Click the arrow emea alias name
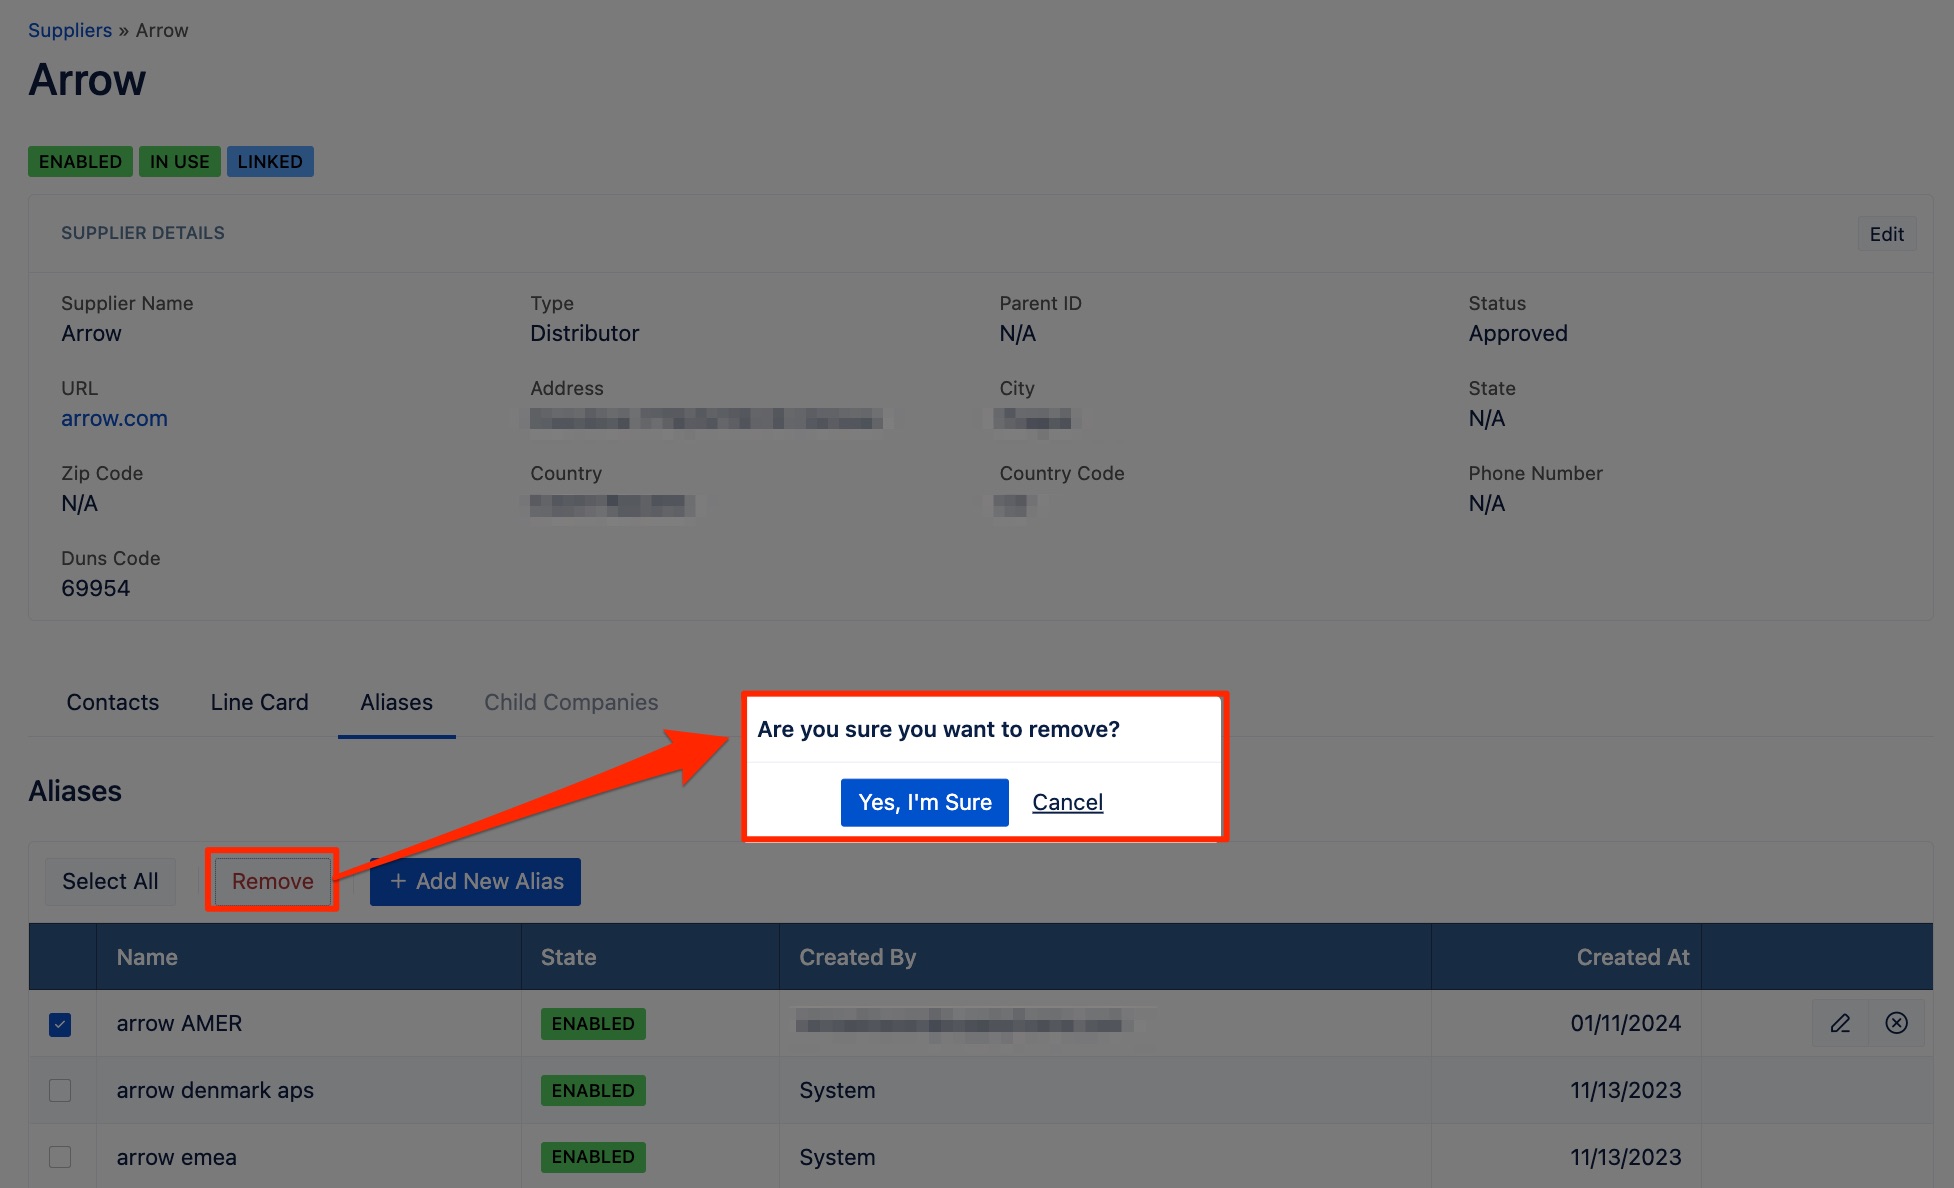This screenshot has width=1954, height=1188. [x=177, y=1157]
